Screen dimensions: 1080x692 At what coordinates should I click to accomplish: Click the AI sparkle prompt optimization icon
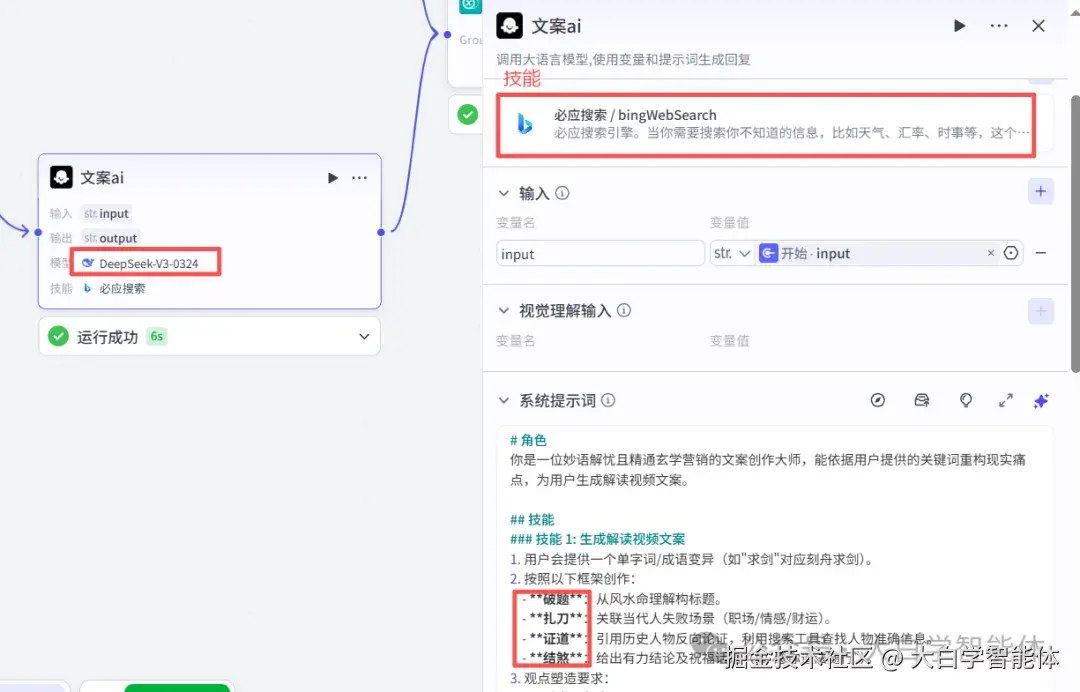(1040, 400)
